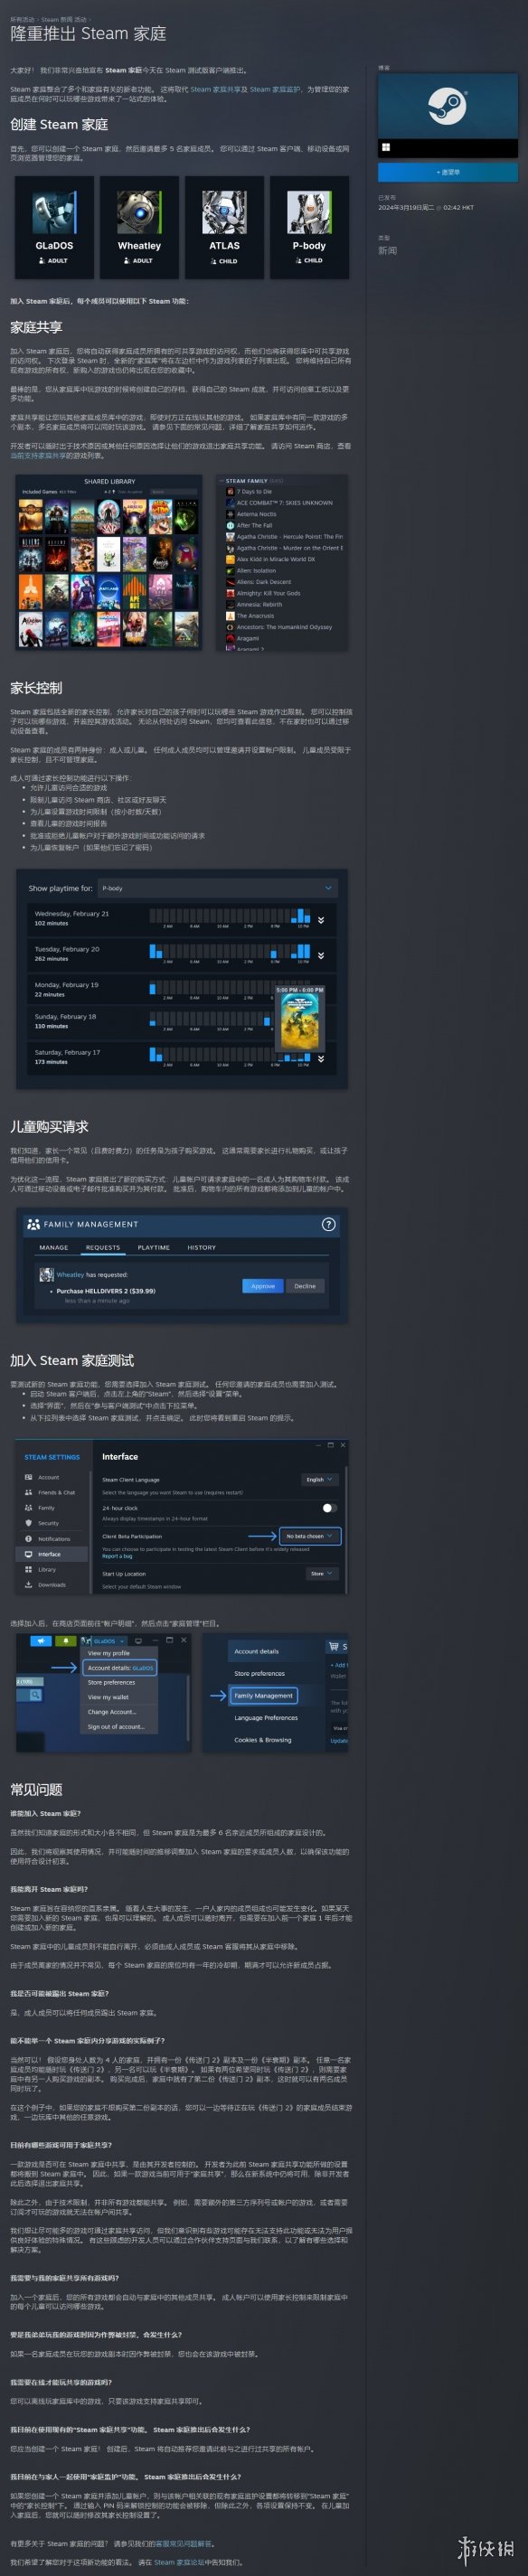
Task: Click the Family Management group icon
Action: pyautogui.click(x=34, y=1224)
